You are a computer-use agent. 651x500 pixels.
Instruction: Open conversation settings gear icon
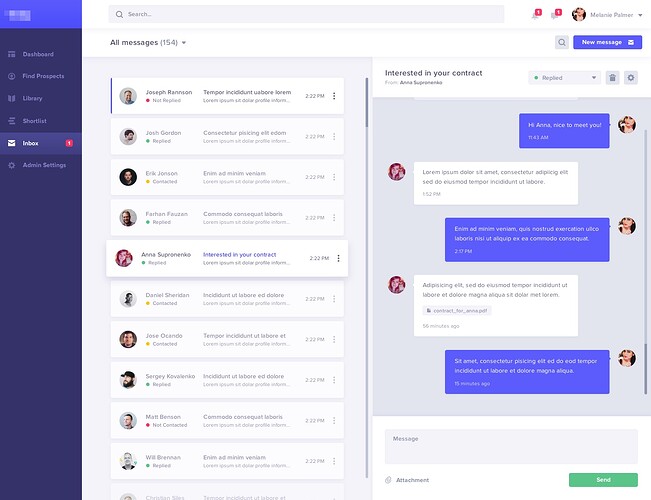pos(631,78)
